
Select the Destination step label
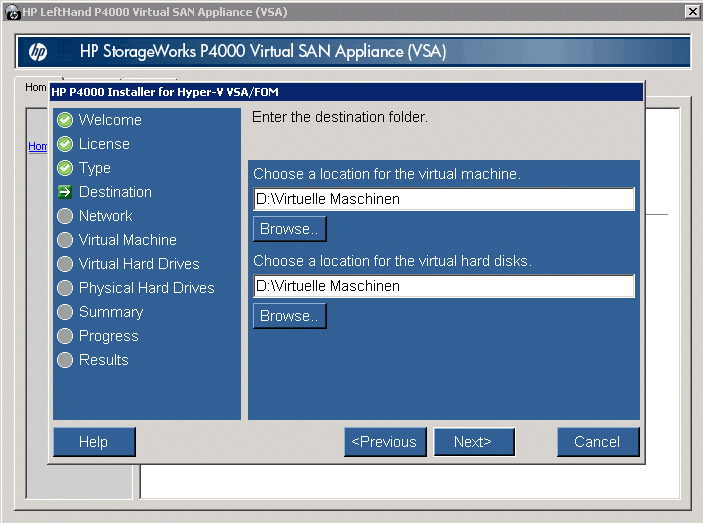click(115, 192)
